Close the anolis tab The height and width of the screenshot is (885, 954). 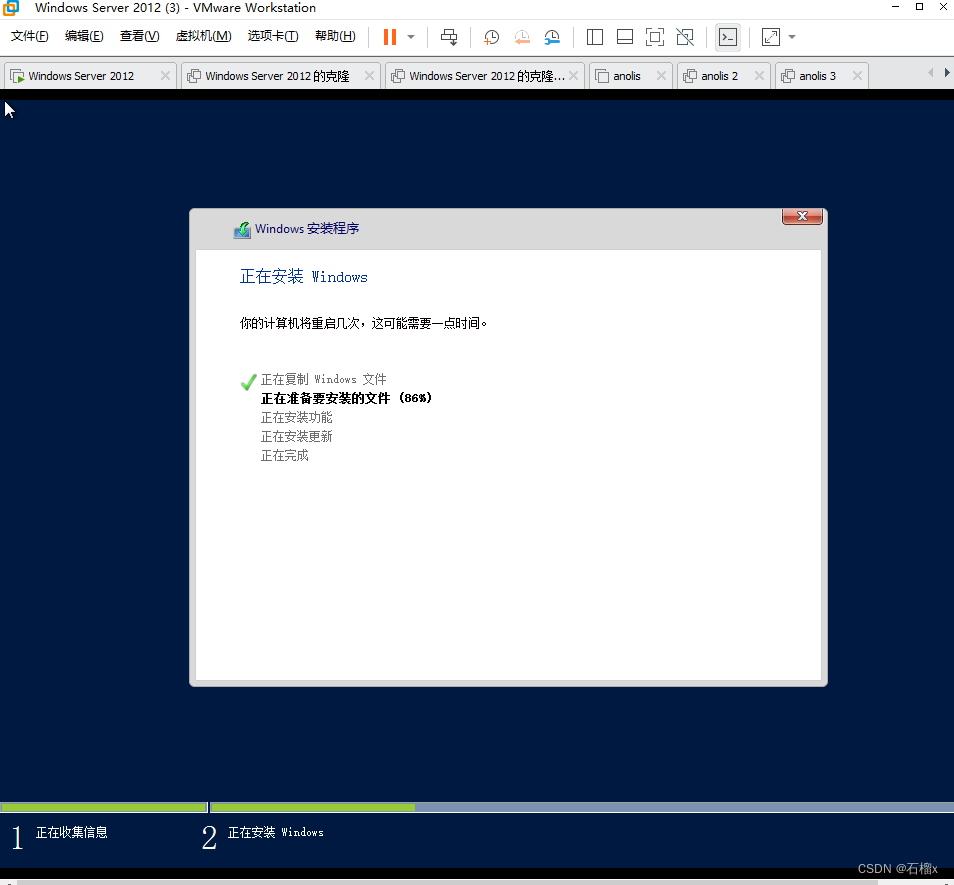[x=661, y=75]
